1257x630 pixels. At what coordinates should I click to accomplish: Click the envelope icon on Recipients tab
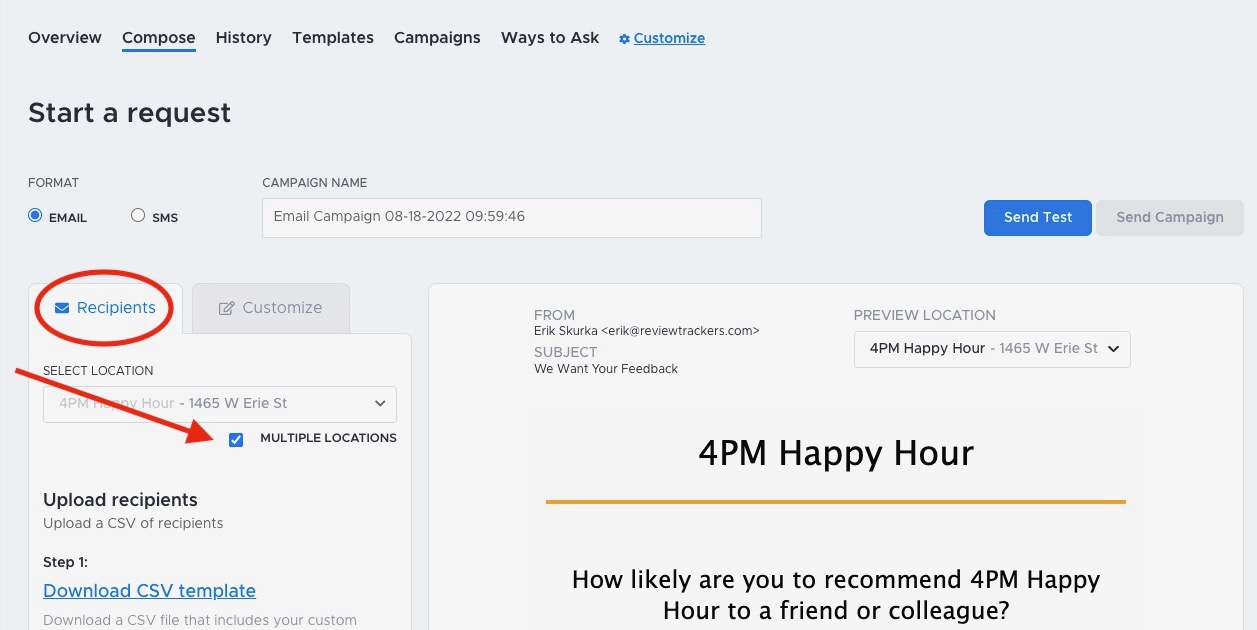pos(62,308)
